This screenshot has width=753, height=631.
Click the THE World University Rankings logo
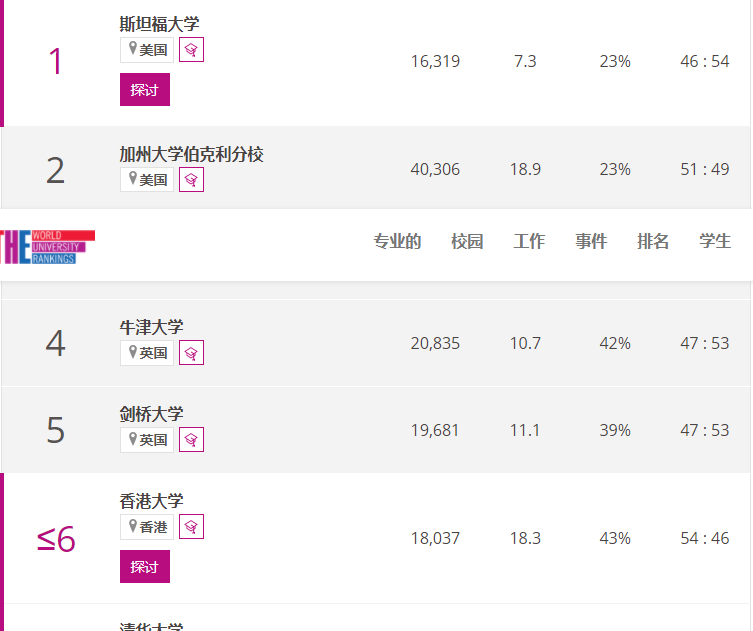point(47,247)
